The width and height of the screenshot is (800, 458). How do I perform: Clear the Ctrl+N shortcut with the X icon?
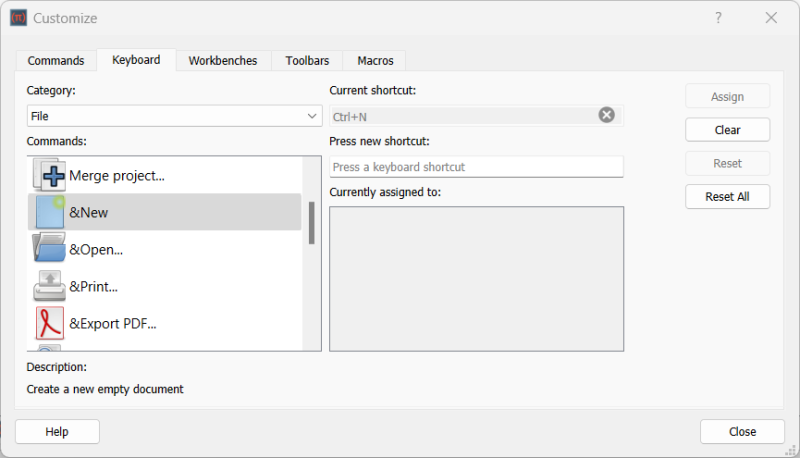(606, 115)
